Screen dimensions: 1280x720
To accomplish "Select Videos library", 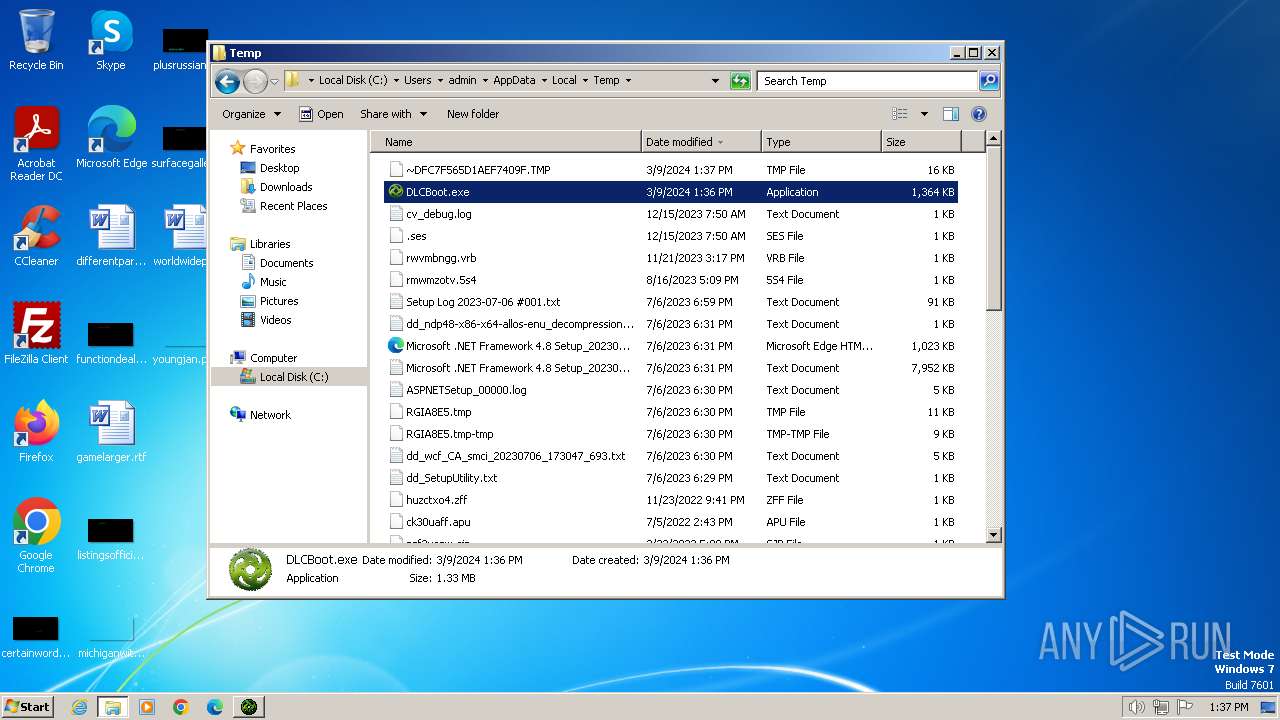I will (x=275, y=320).
